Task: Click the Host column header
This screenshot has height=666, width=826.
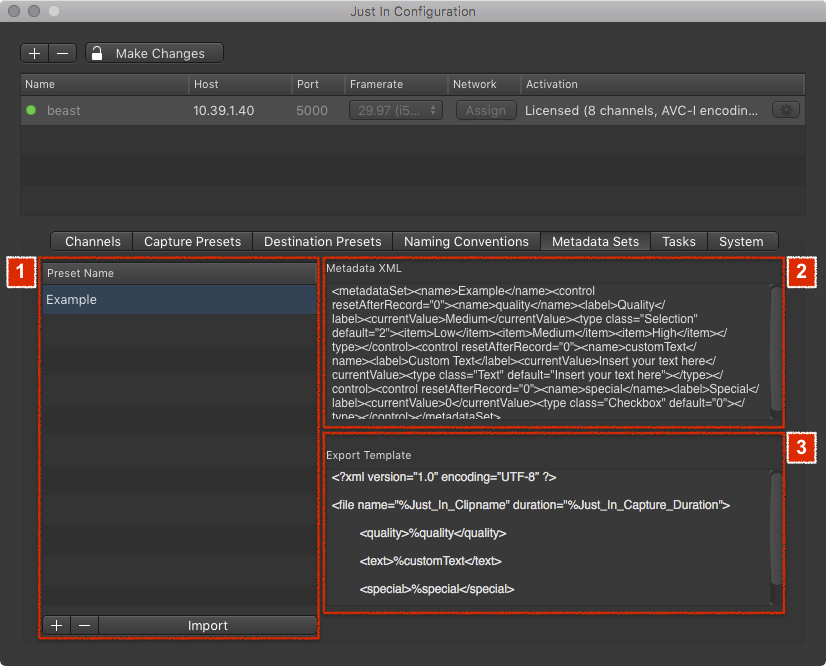Action: [240, 84]
